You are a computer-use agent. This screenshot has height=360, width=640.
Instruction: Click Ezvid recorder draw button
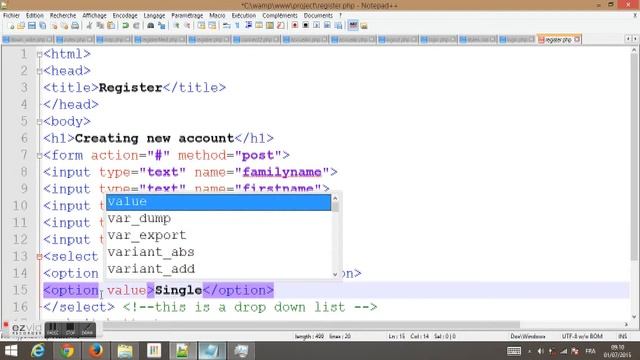pos(87,329)
